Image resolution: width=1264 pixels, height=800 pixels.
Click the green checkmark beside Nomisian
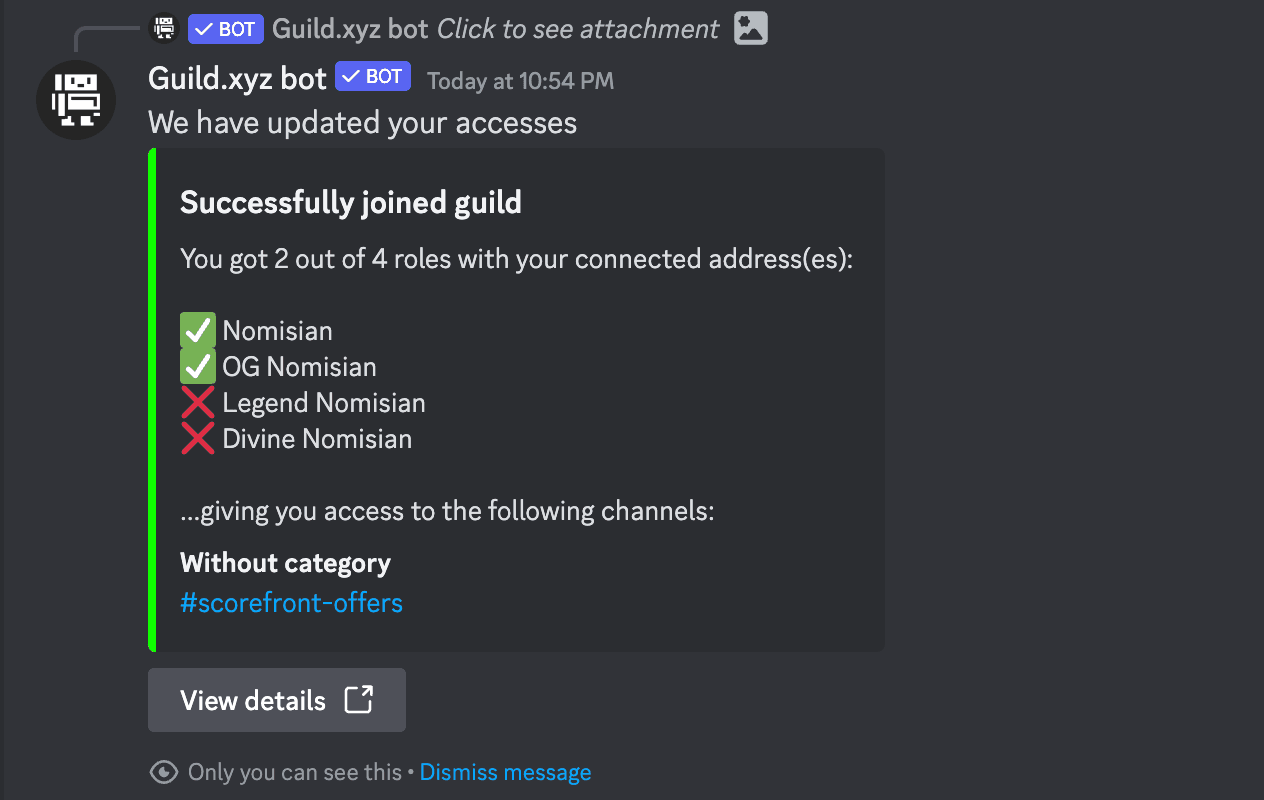point(197,329)
